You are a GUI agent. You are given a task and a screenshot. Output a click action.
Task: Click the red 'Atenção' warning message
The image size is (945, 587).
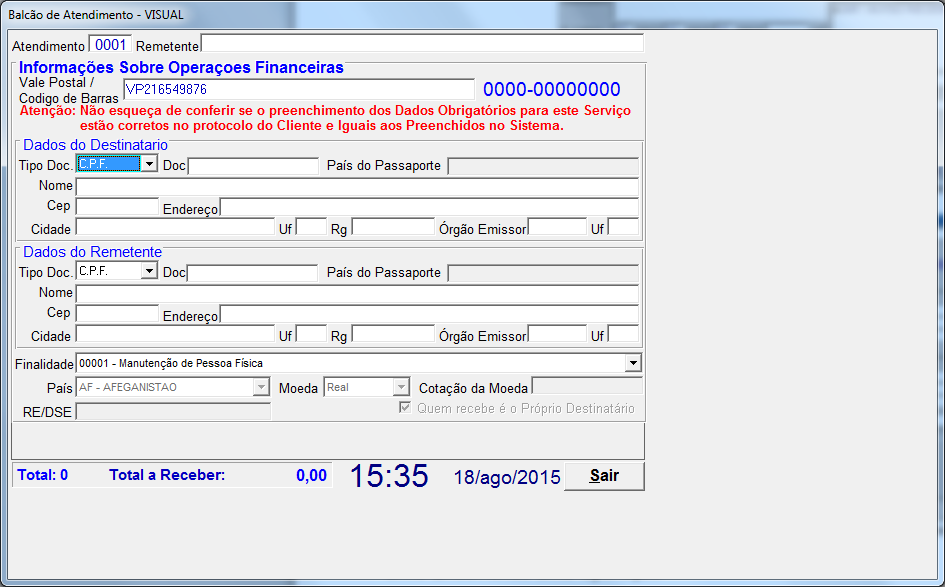pyautogui.click(x=325, y=118)
